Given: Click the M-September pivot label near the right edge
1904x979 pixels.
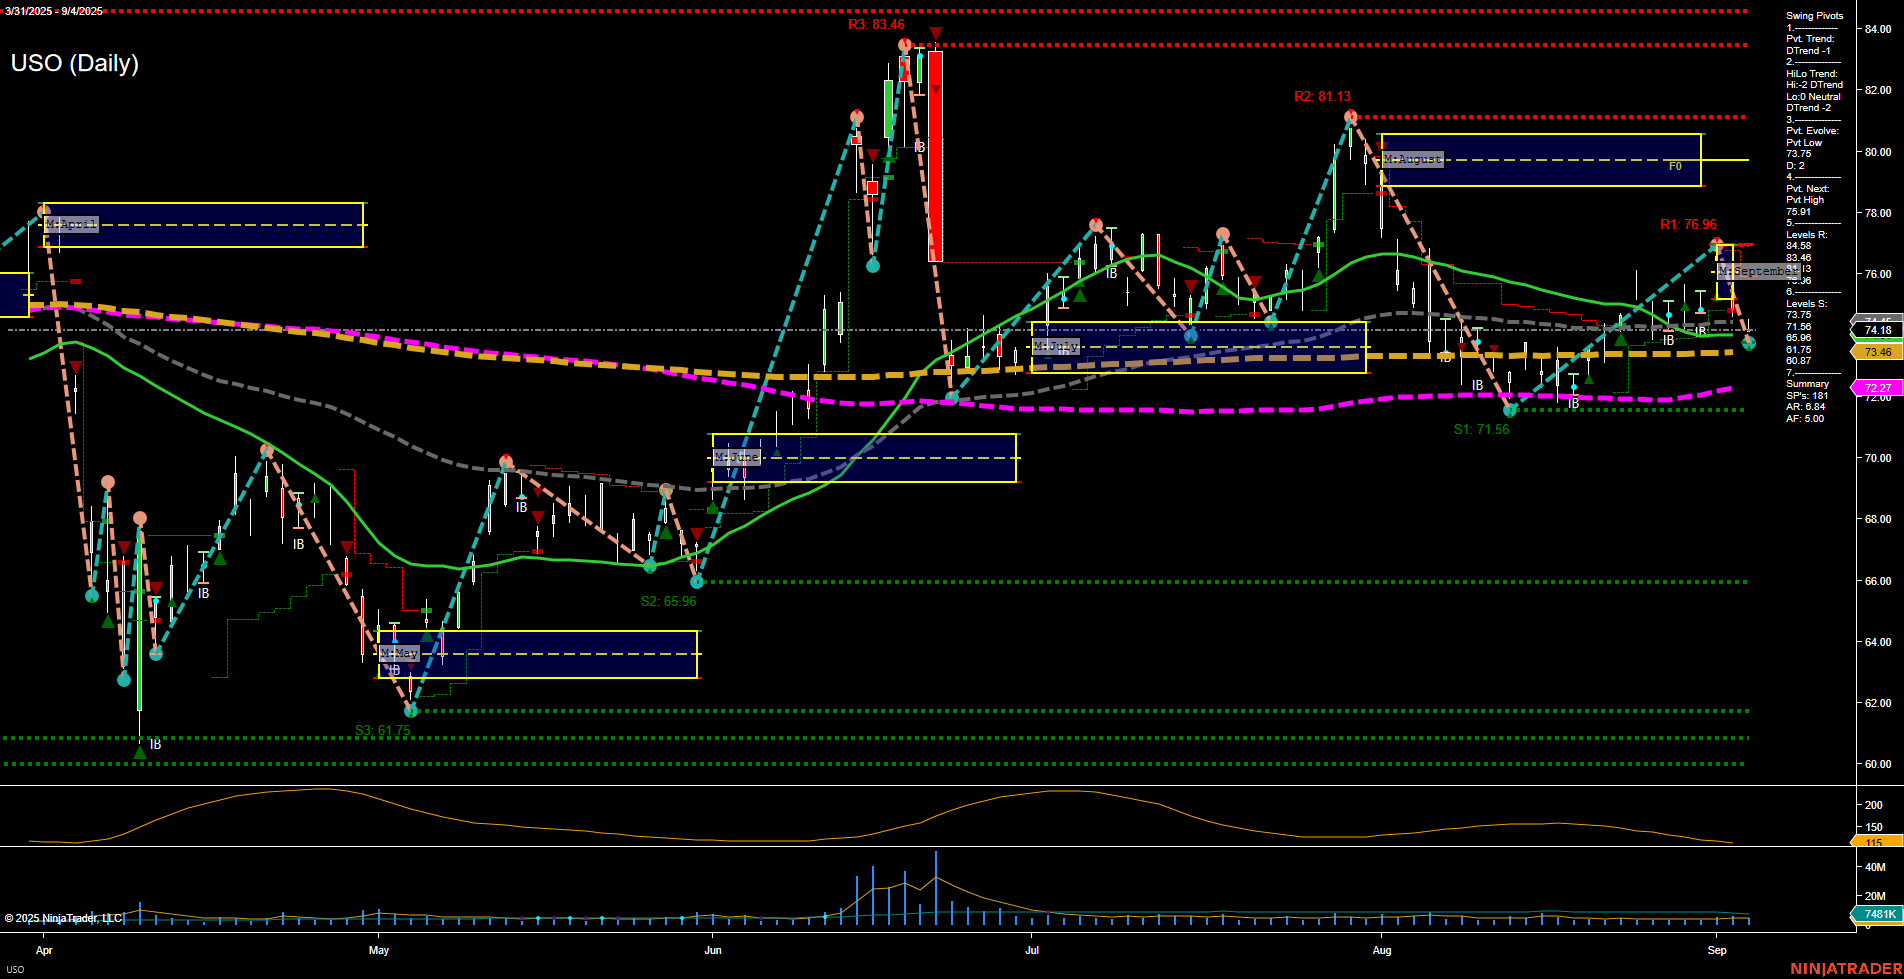Looking at the screenshot, I should tap(1758, 271).
